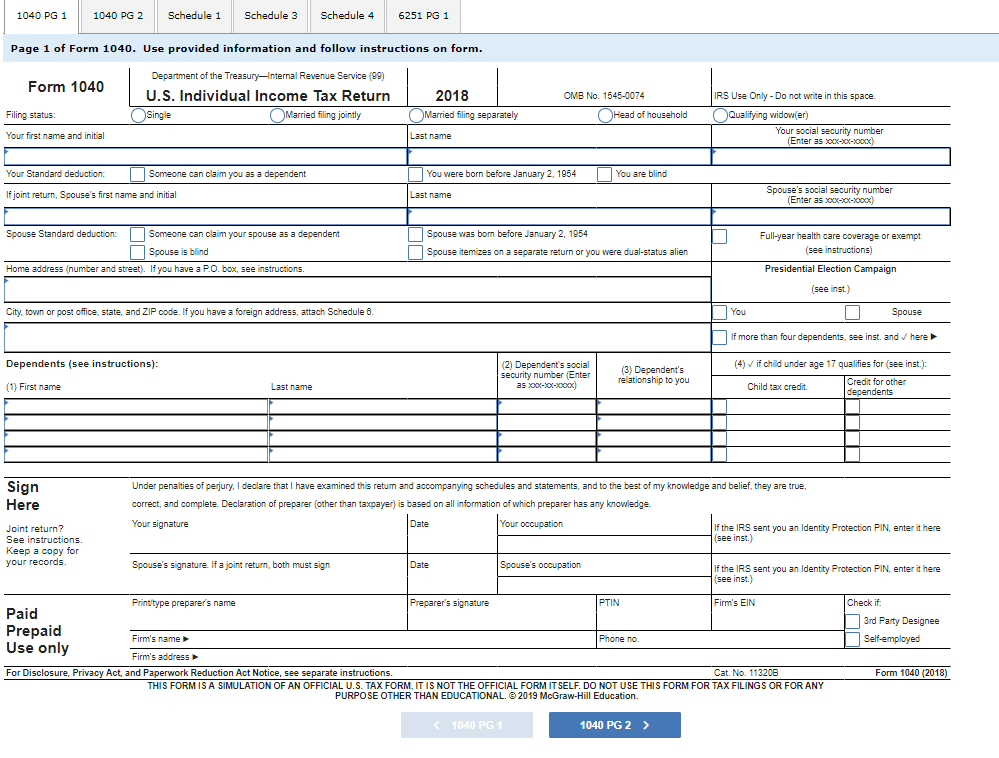Click the 'Your first name and initial' field
This screenshot has height=758, width=999.
click(206, 157)
